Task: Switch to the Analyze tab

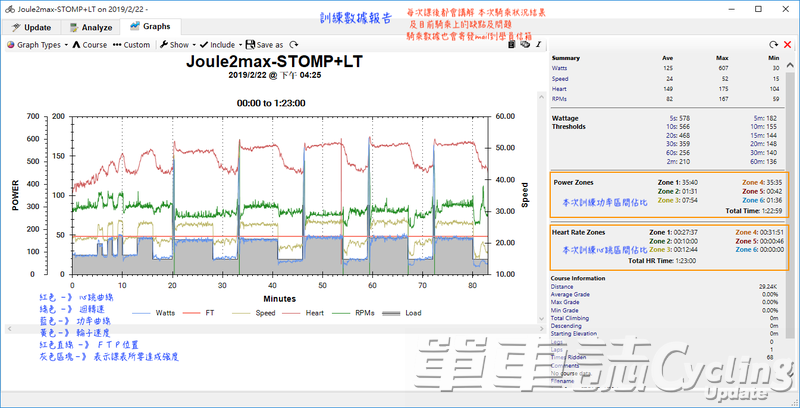Action: (x=91, y=28)
